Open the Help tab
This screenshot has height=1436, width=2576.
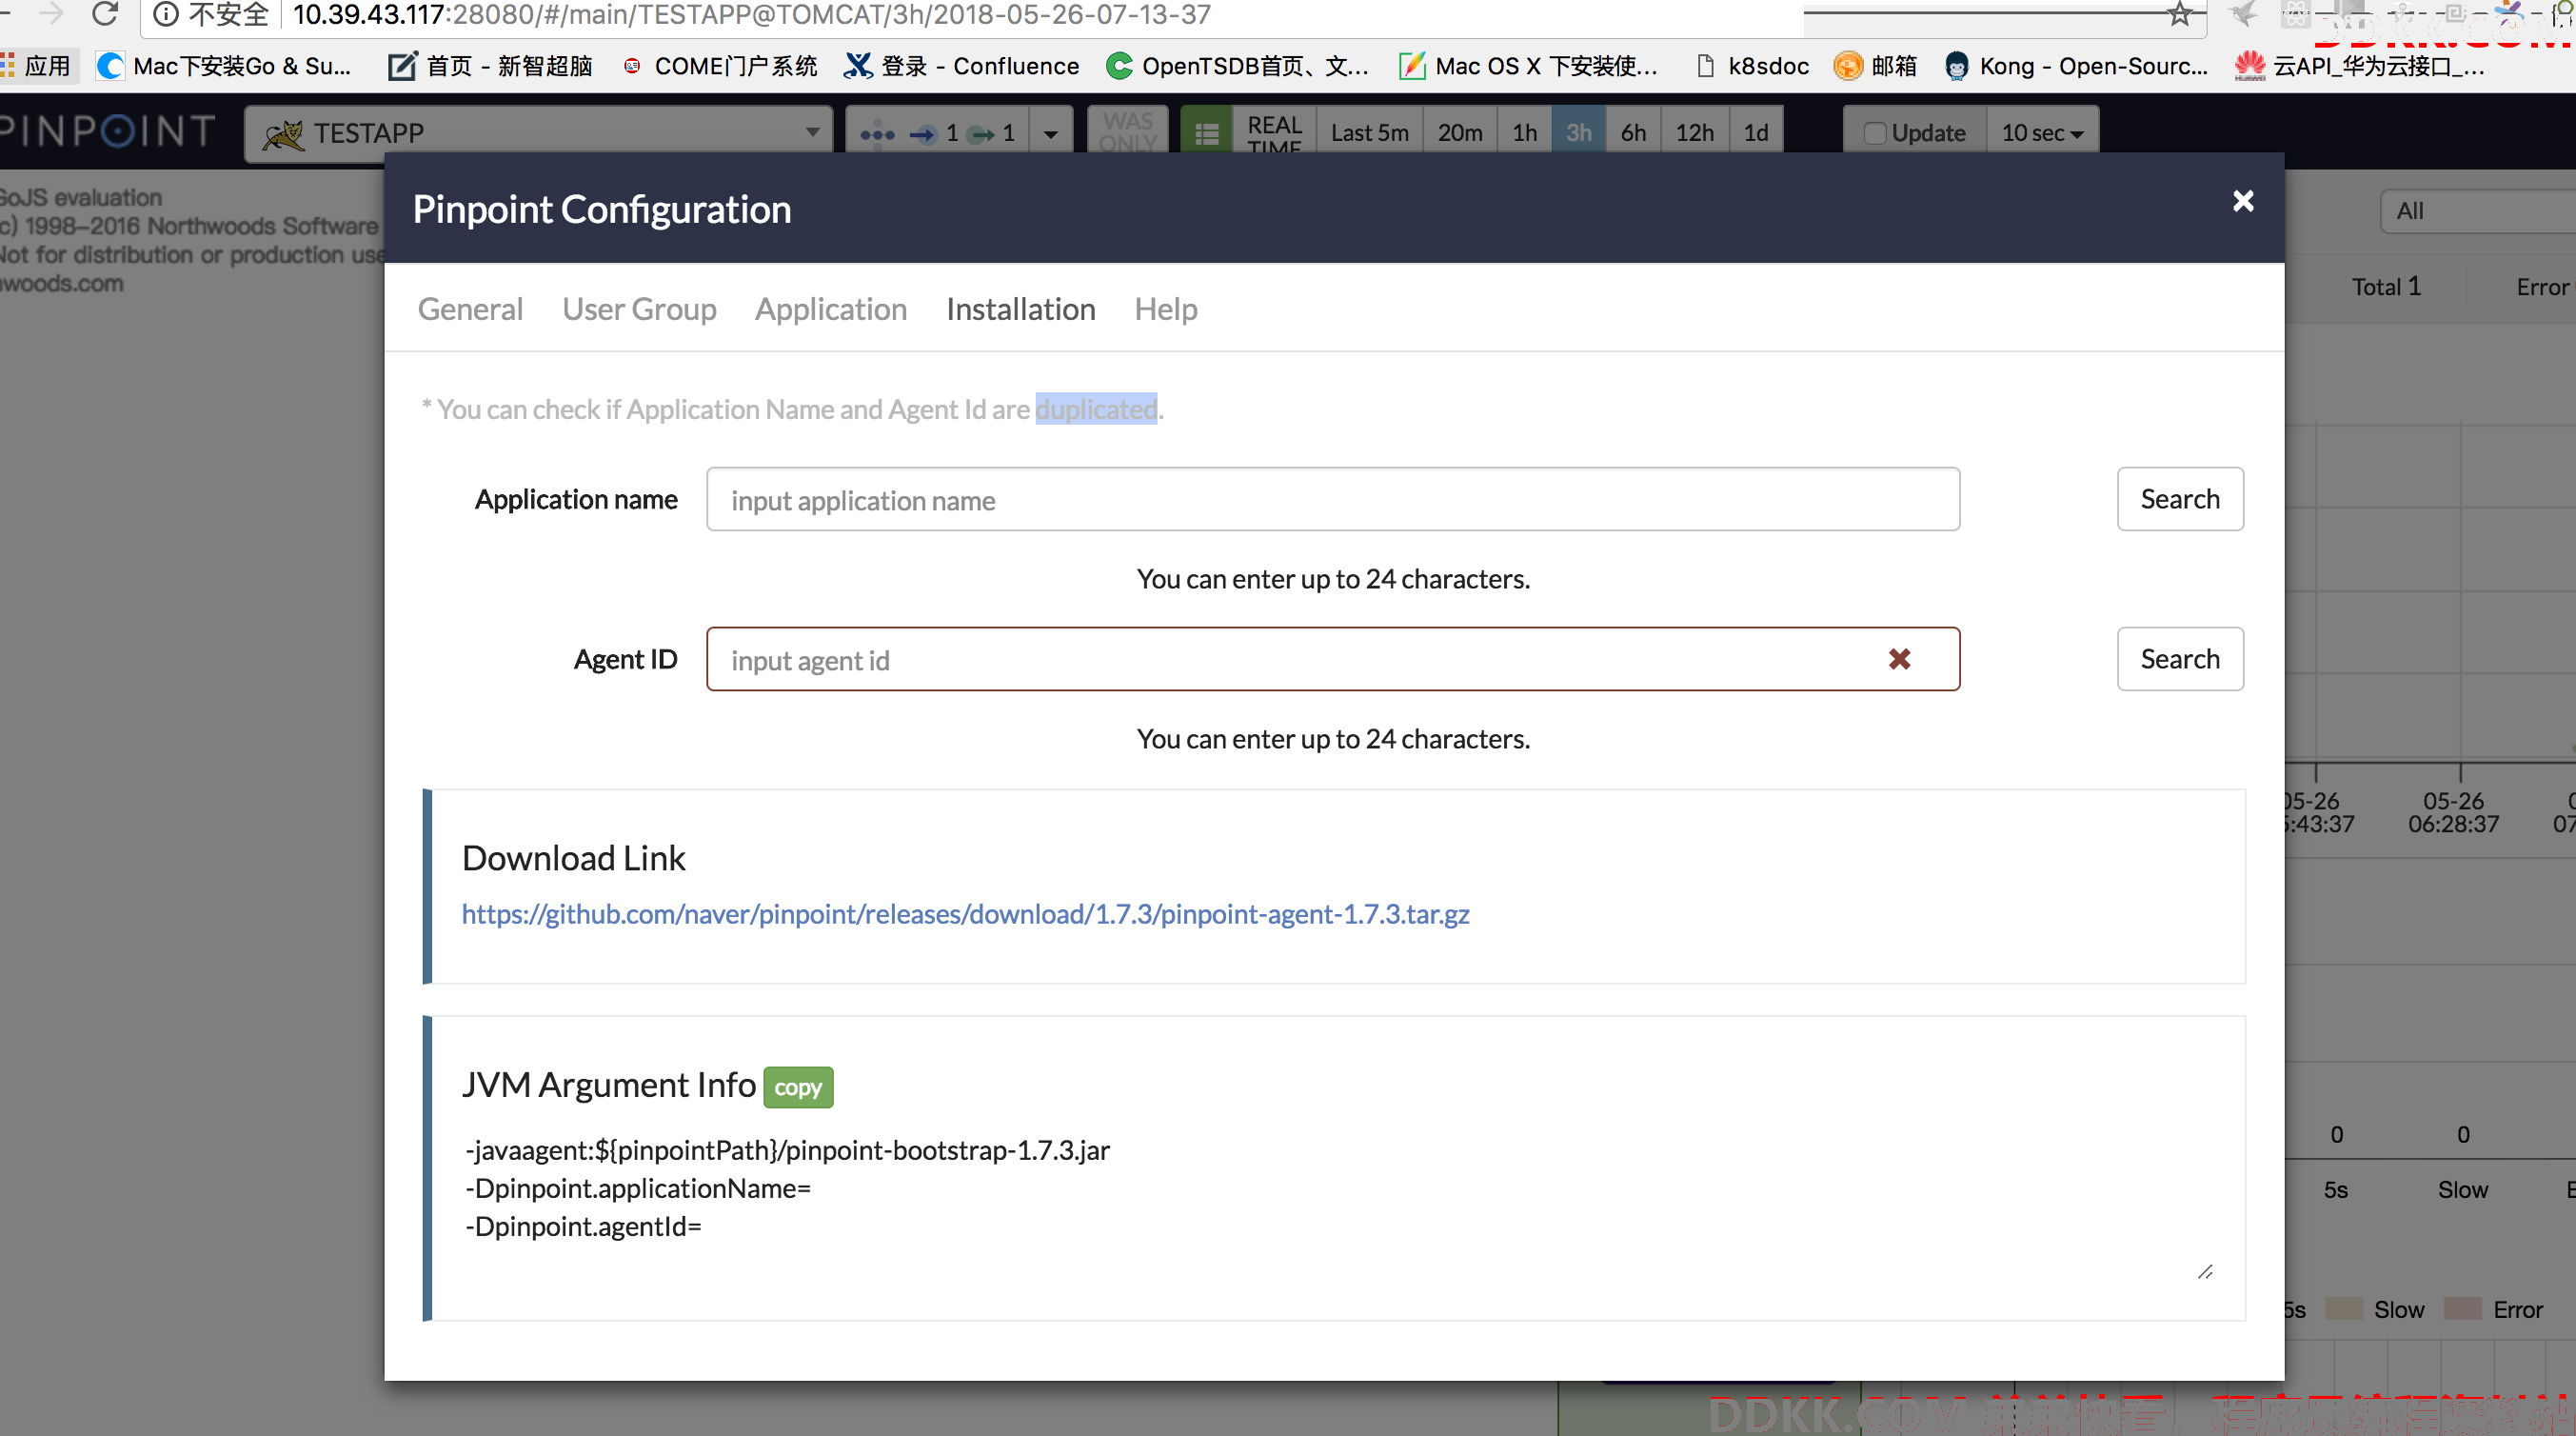click(x=1165, y=309)
